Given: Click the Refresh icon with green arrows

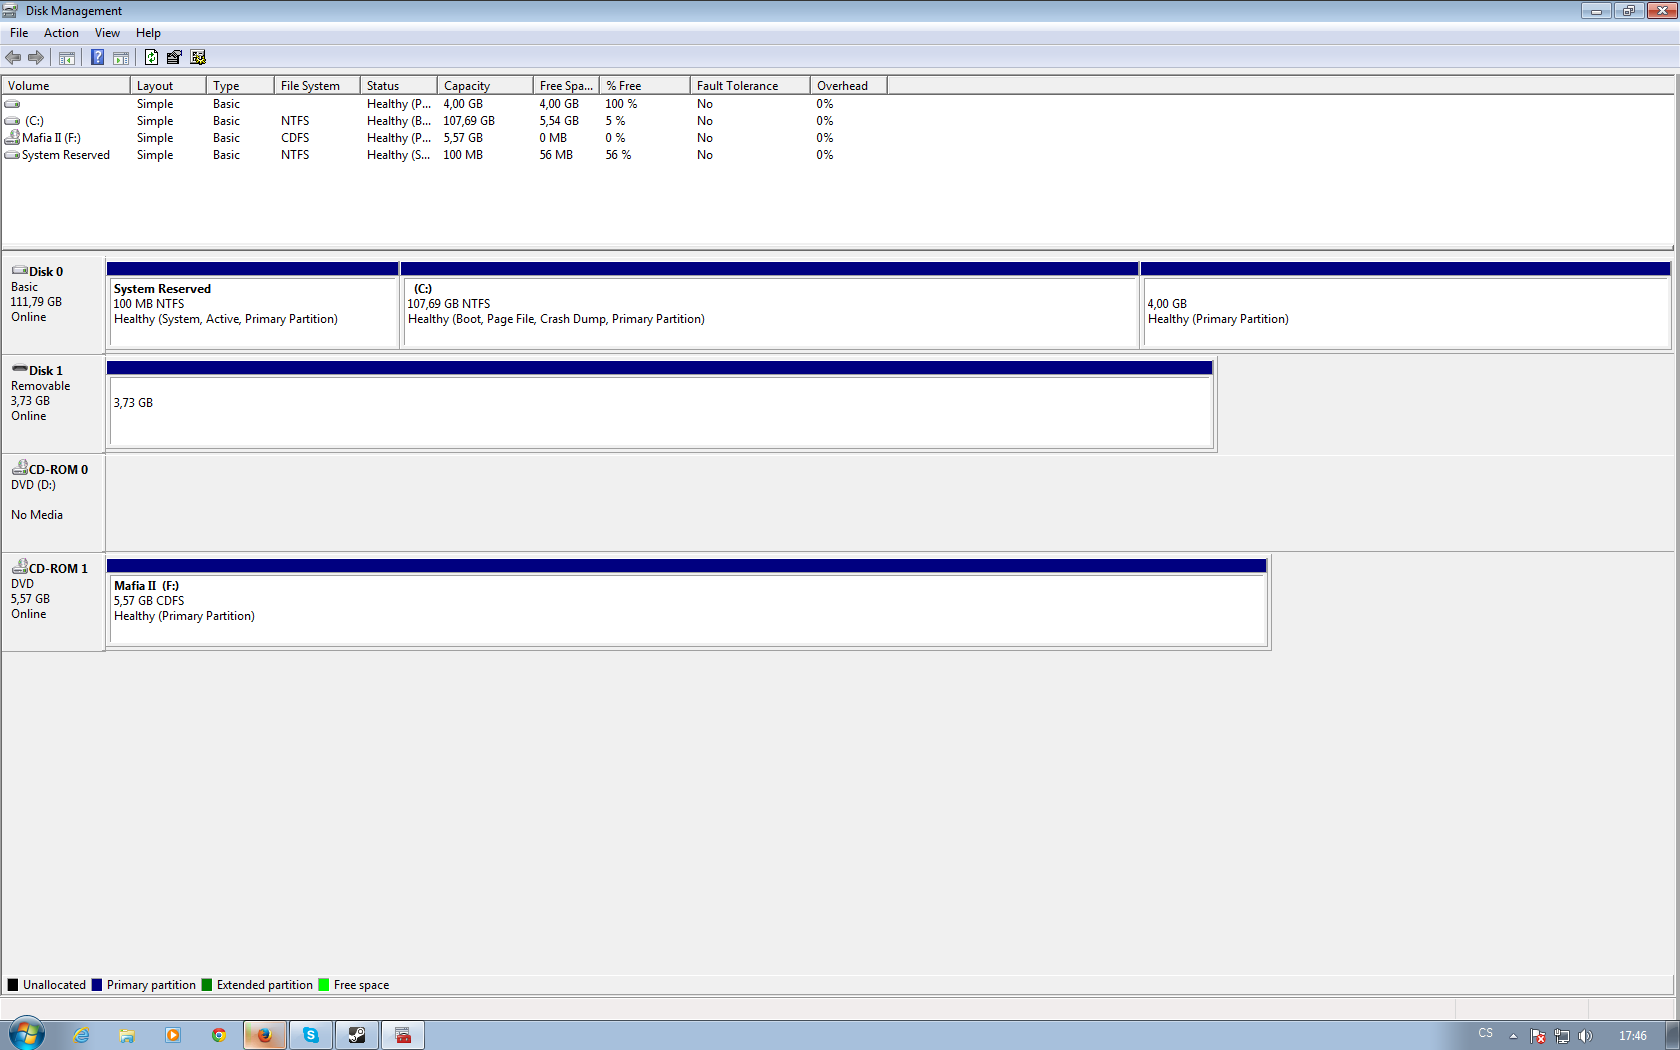Looking at the screenshot, I should (151, 58).
